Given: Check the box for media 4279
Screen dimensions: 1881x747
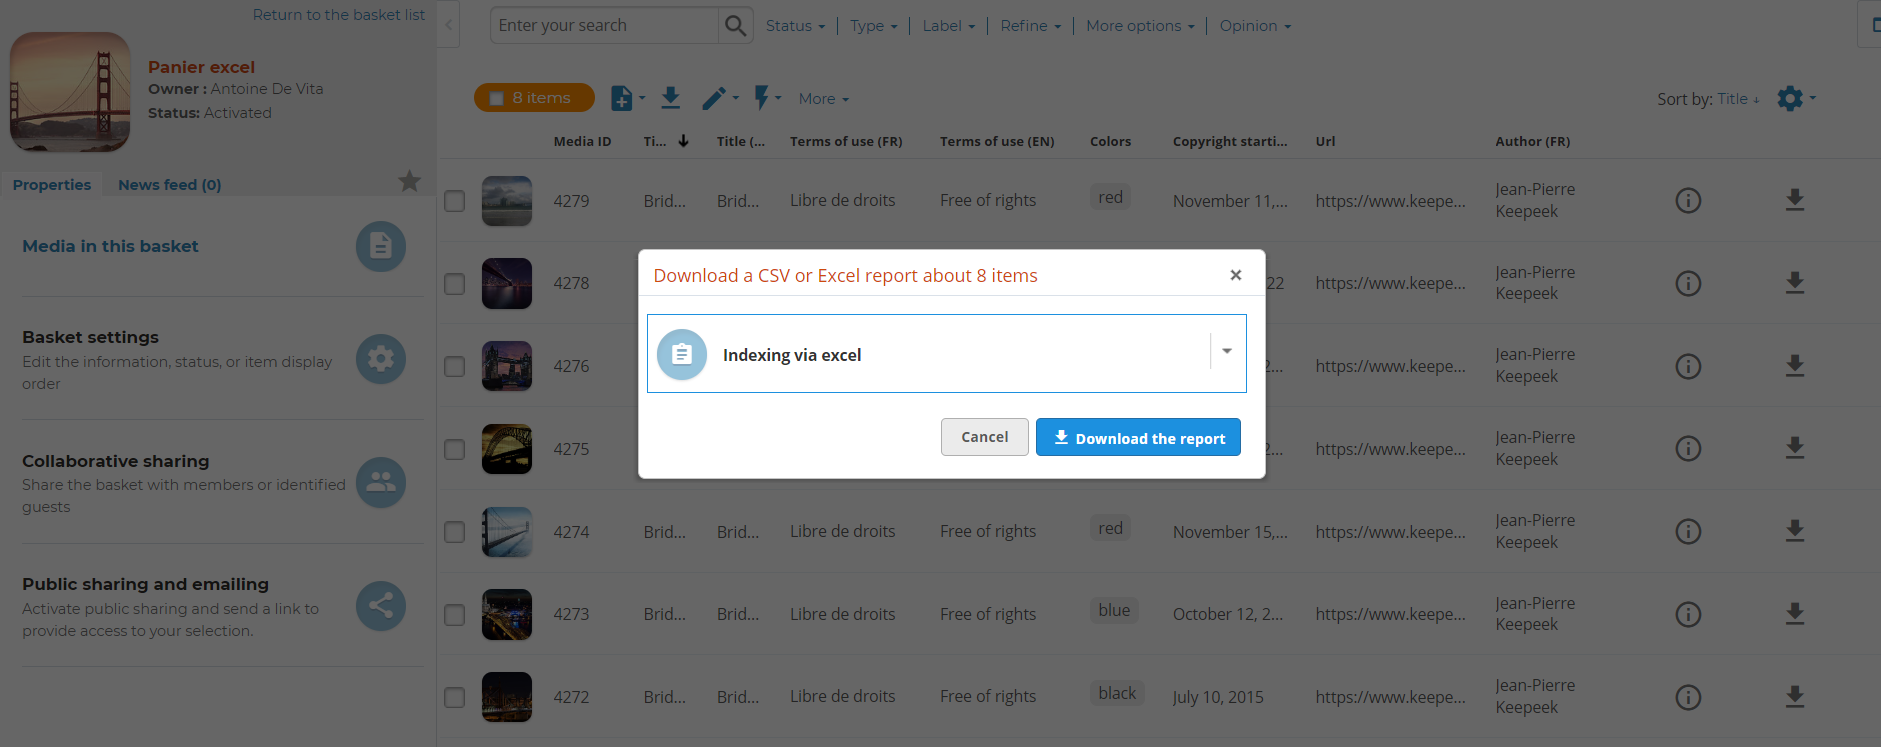Looking at the screenshot, I should (x=455, y=201).
